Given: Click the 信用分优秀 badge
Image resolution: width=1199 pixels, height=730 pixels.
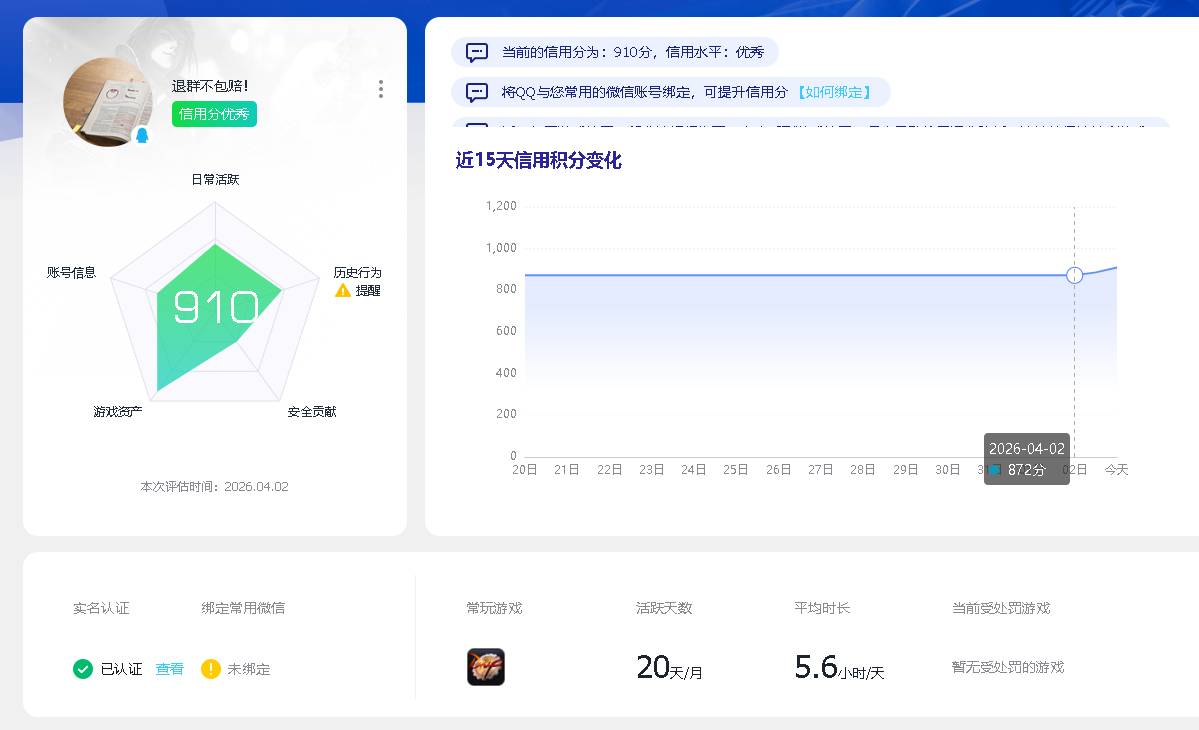Looking at the screenshot, I should point(217,115).
